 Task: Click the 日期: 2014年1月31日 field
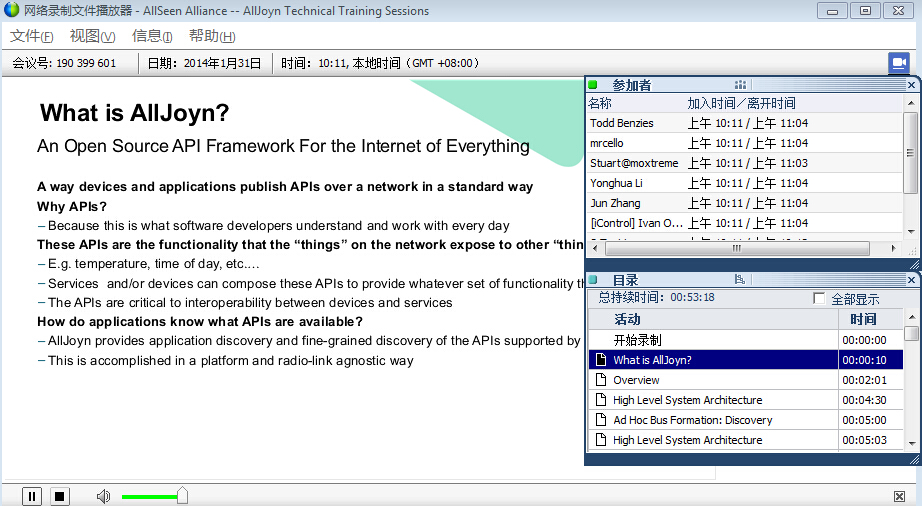(204, 63)
